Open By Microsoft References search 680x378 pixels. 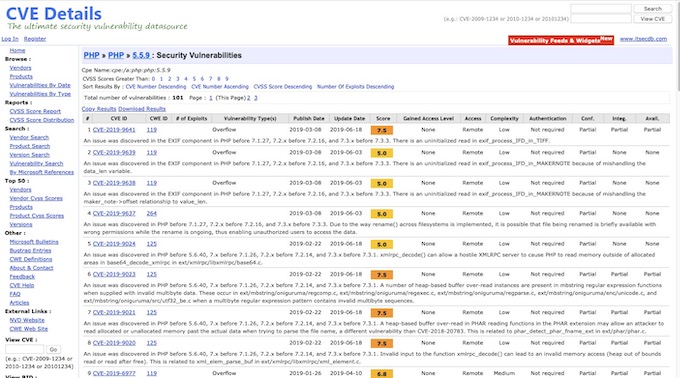tap(42, 172)
